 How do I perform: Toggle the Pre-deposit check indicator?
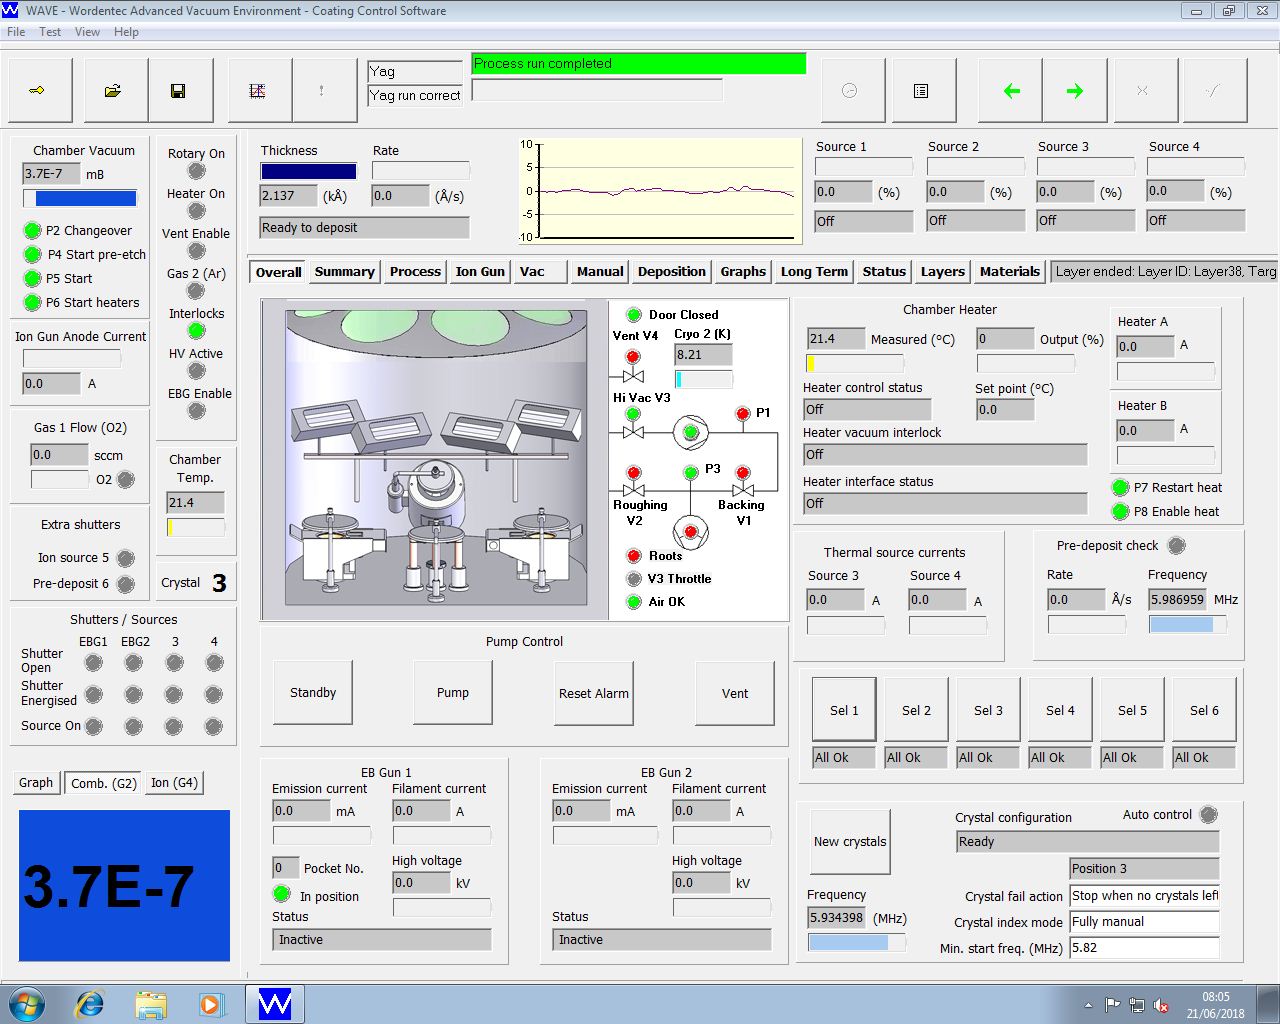coord(1177,546)
